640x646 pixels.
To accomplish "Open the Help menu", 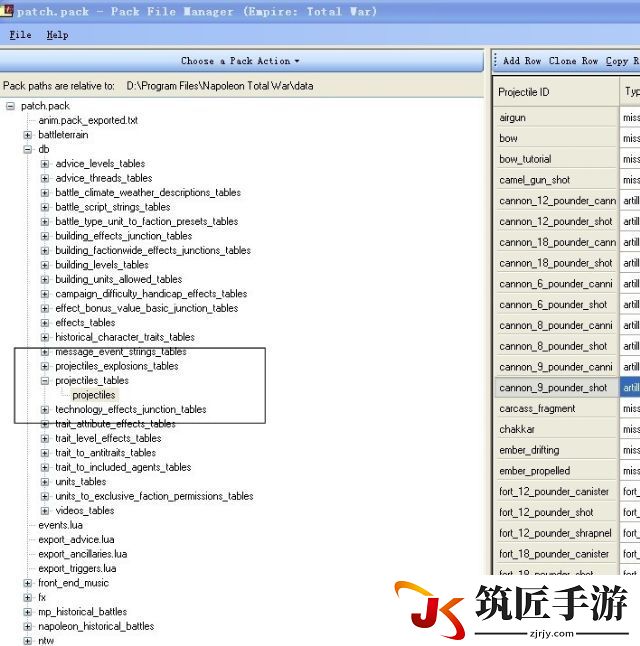I will pos(57,35).
